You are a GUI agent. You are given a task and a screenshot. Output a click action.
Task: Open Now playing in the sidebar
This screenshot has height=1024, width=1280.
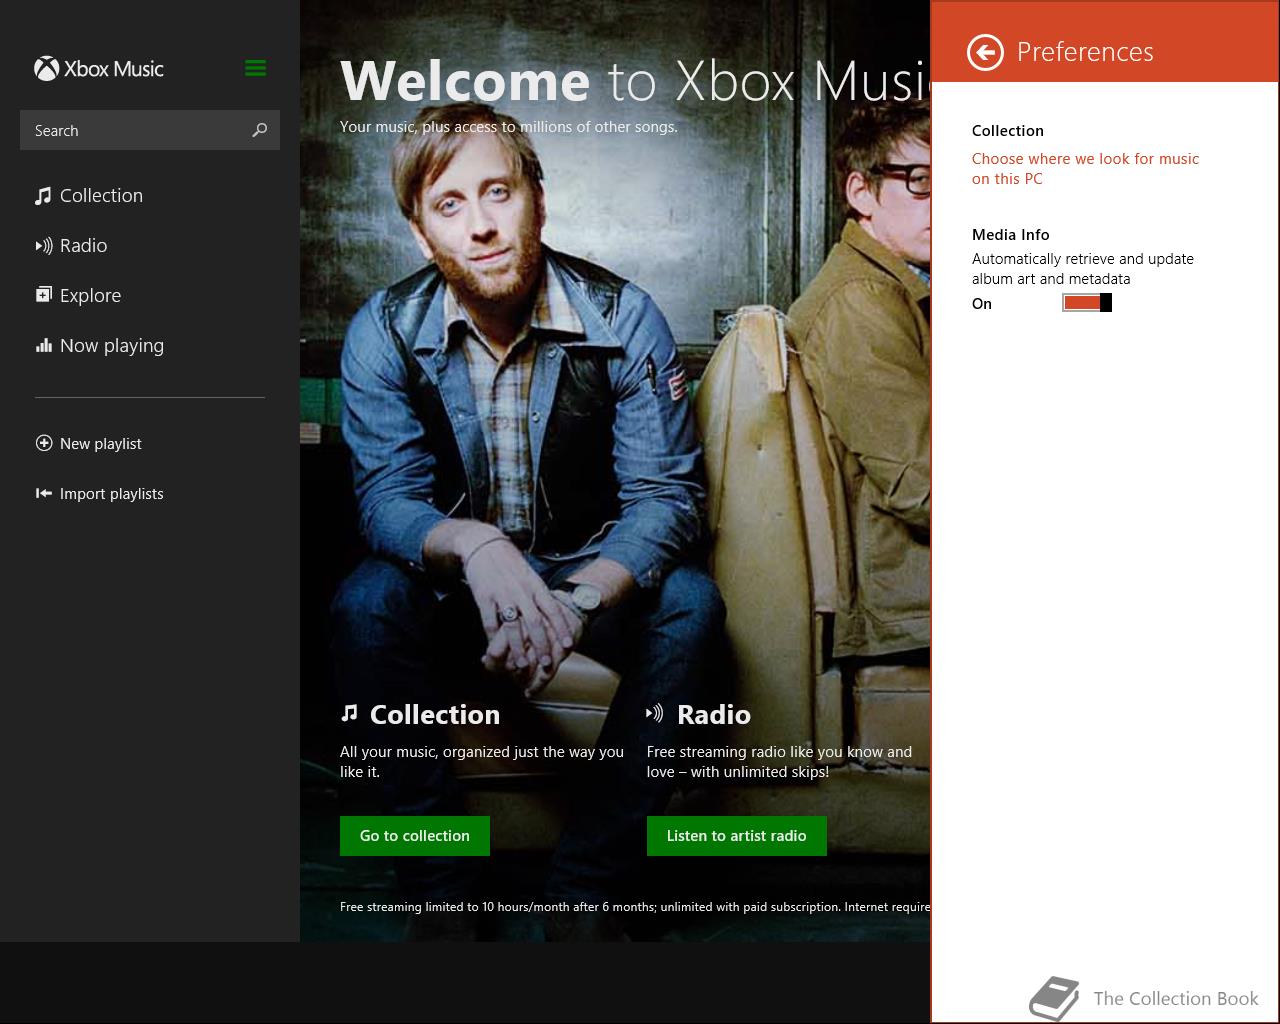point(112,346)
